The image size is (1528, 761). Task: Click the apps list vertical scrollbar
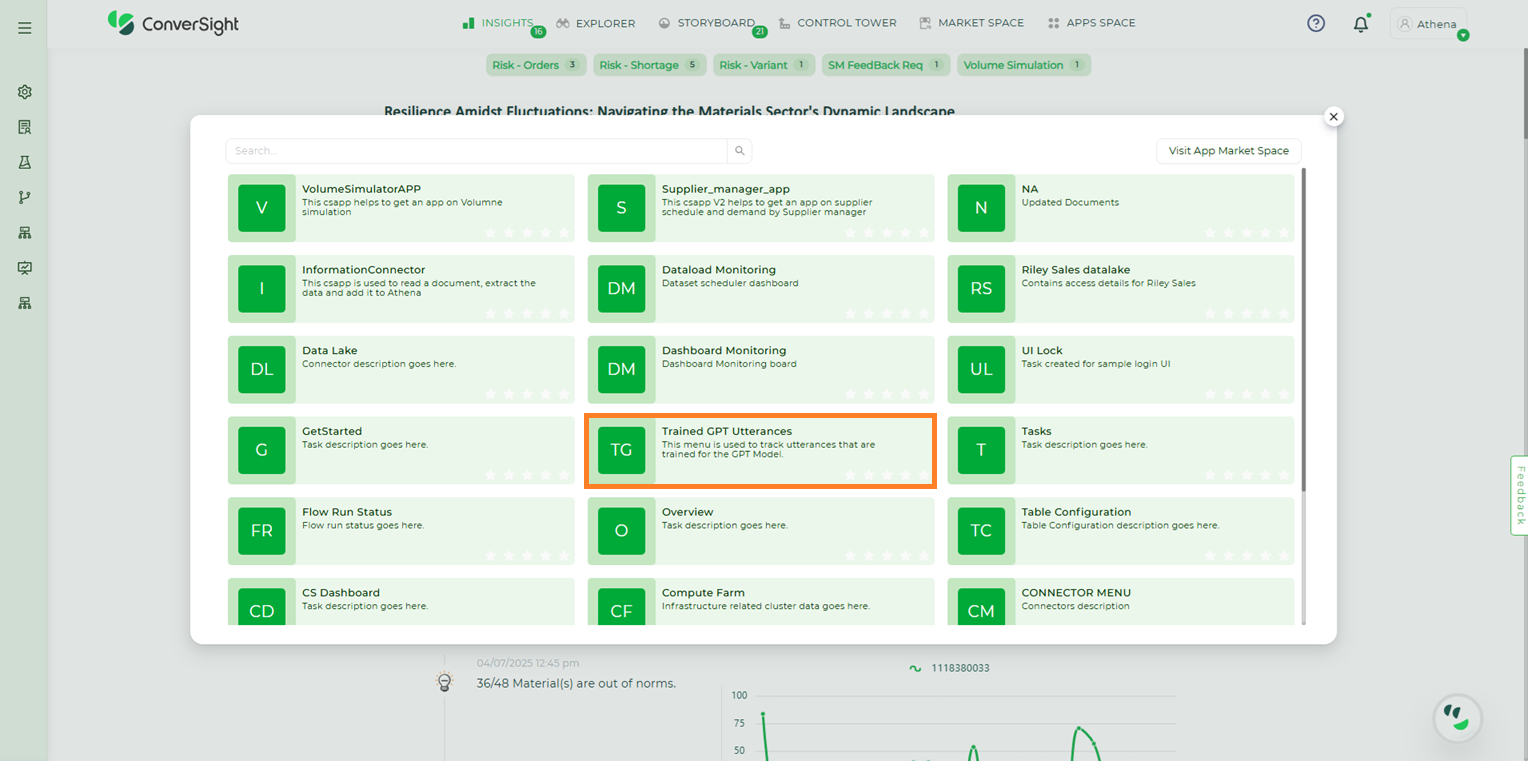pos(1304,330)
